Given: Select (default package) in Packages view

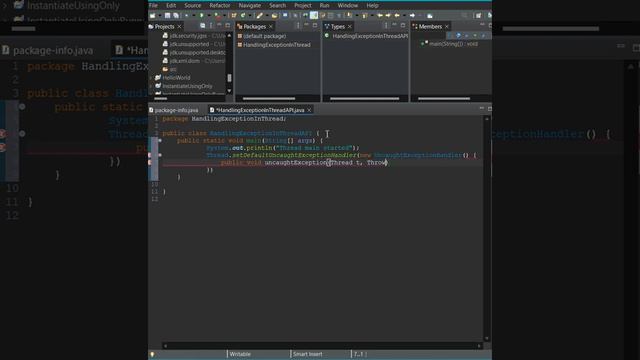Looking at the screenshot, I should click(262, 36).
